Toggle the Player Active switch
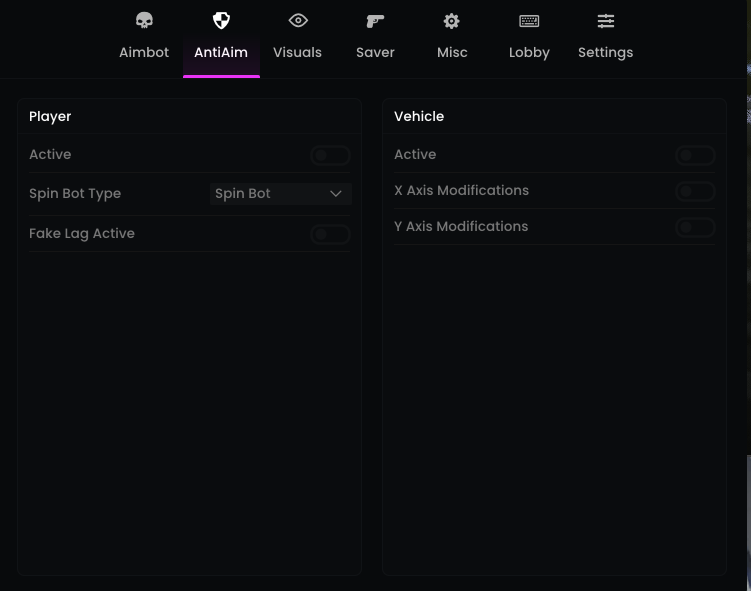Screen dimensions: 751x591 tap(330, 155)
